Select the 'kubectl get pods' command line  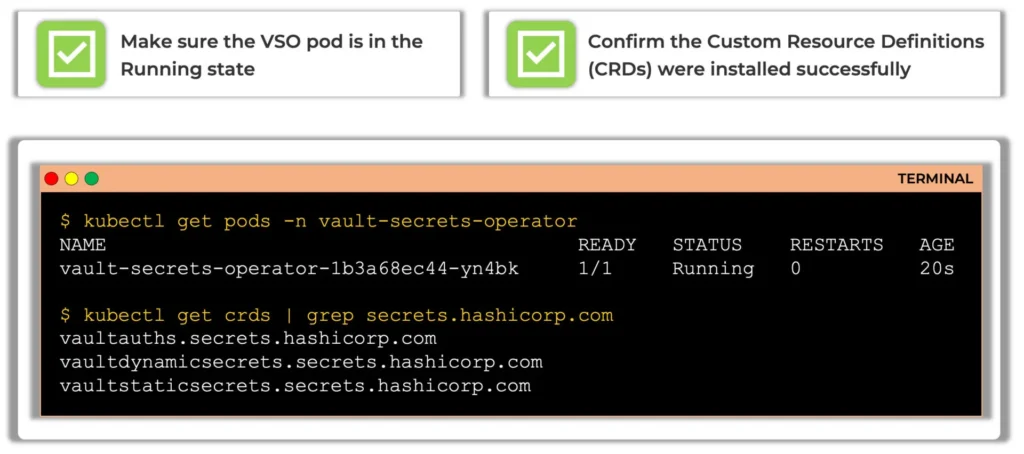pos(319,221)
